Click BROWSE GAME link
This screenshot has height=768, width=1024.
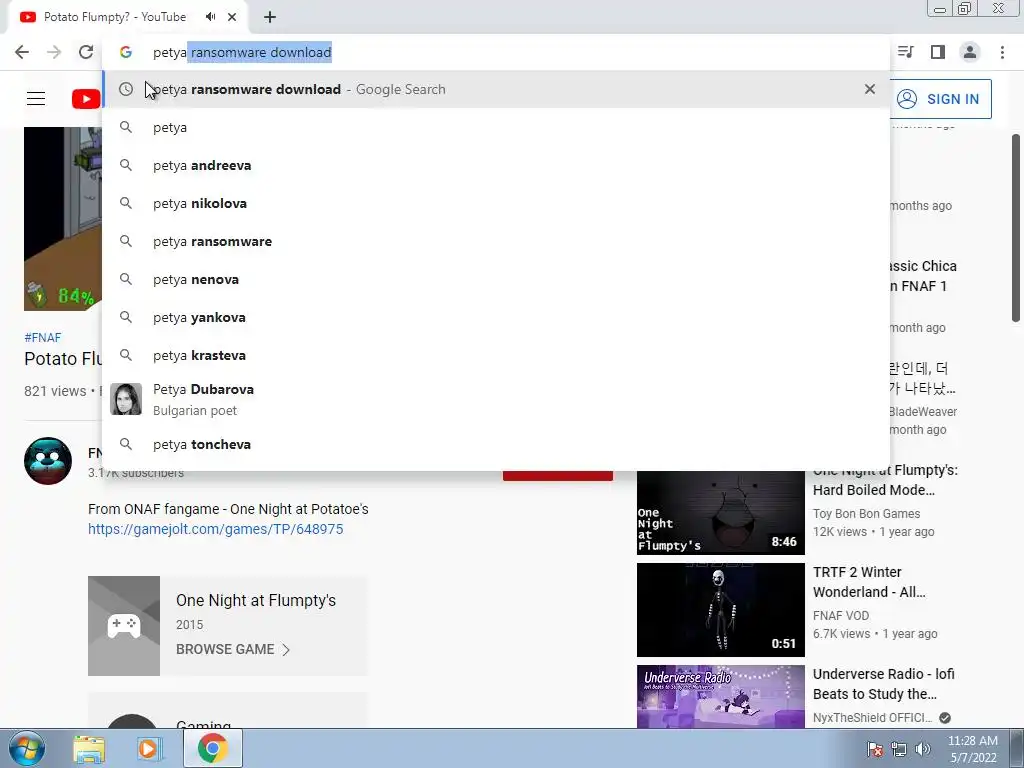pyautogui.click(x=233, y=649)
